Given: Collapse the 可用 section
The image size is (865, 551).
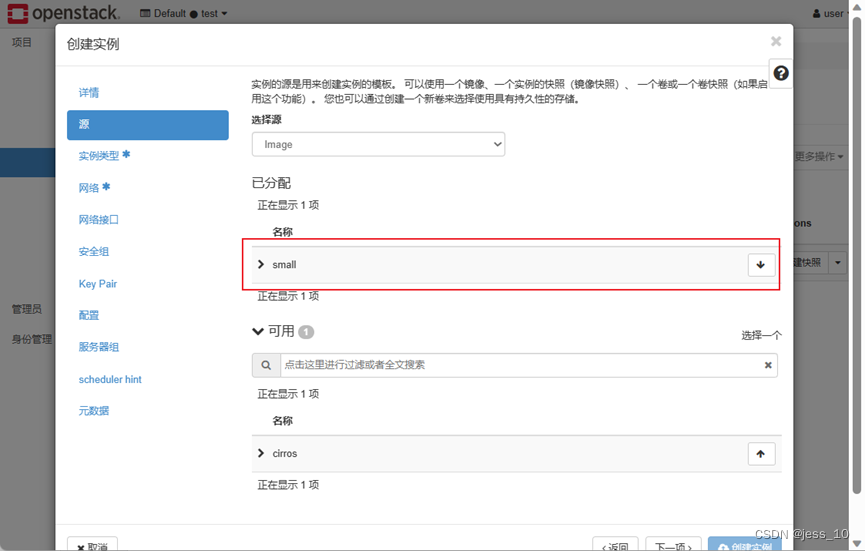Looking at the screenshot, I should [x=258, y=331].
